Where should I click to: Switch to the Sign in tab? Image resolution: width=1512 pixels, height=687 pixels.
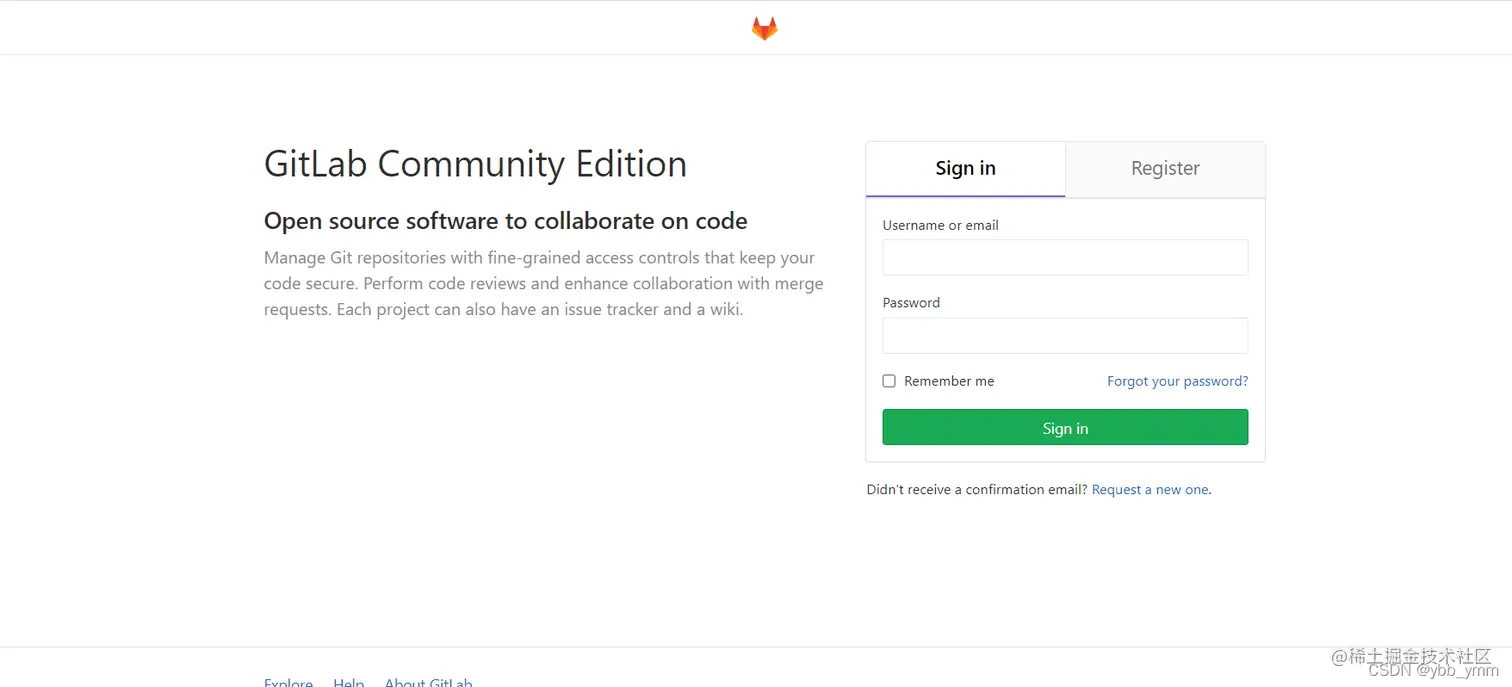pyautogui.click(x=965, y=169)
